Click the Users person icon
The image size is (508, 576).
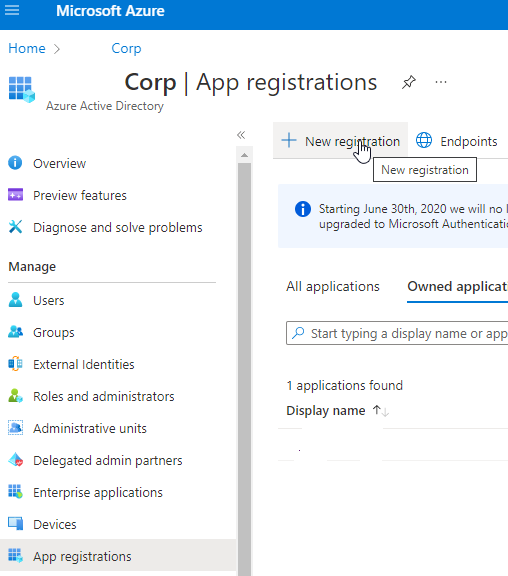15,300
